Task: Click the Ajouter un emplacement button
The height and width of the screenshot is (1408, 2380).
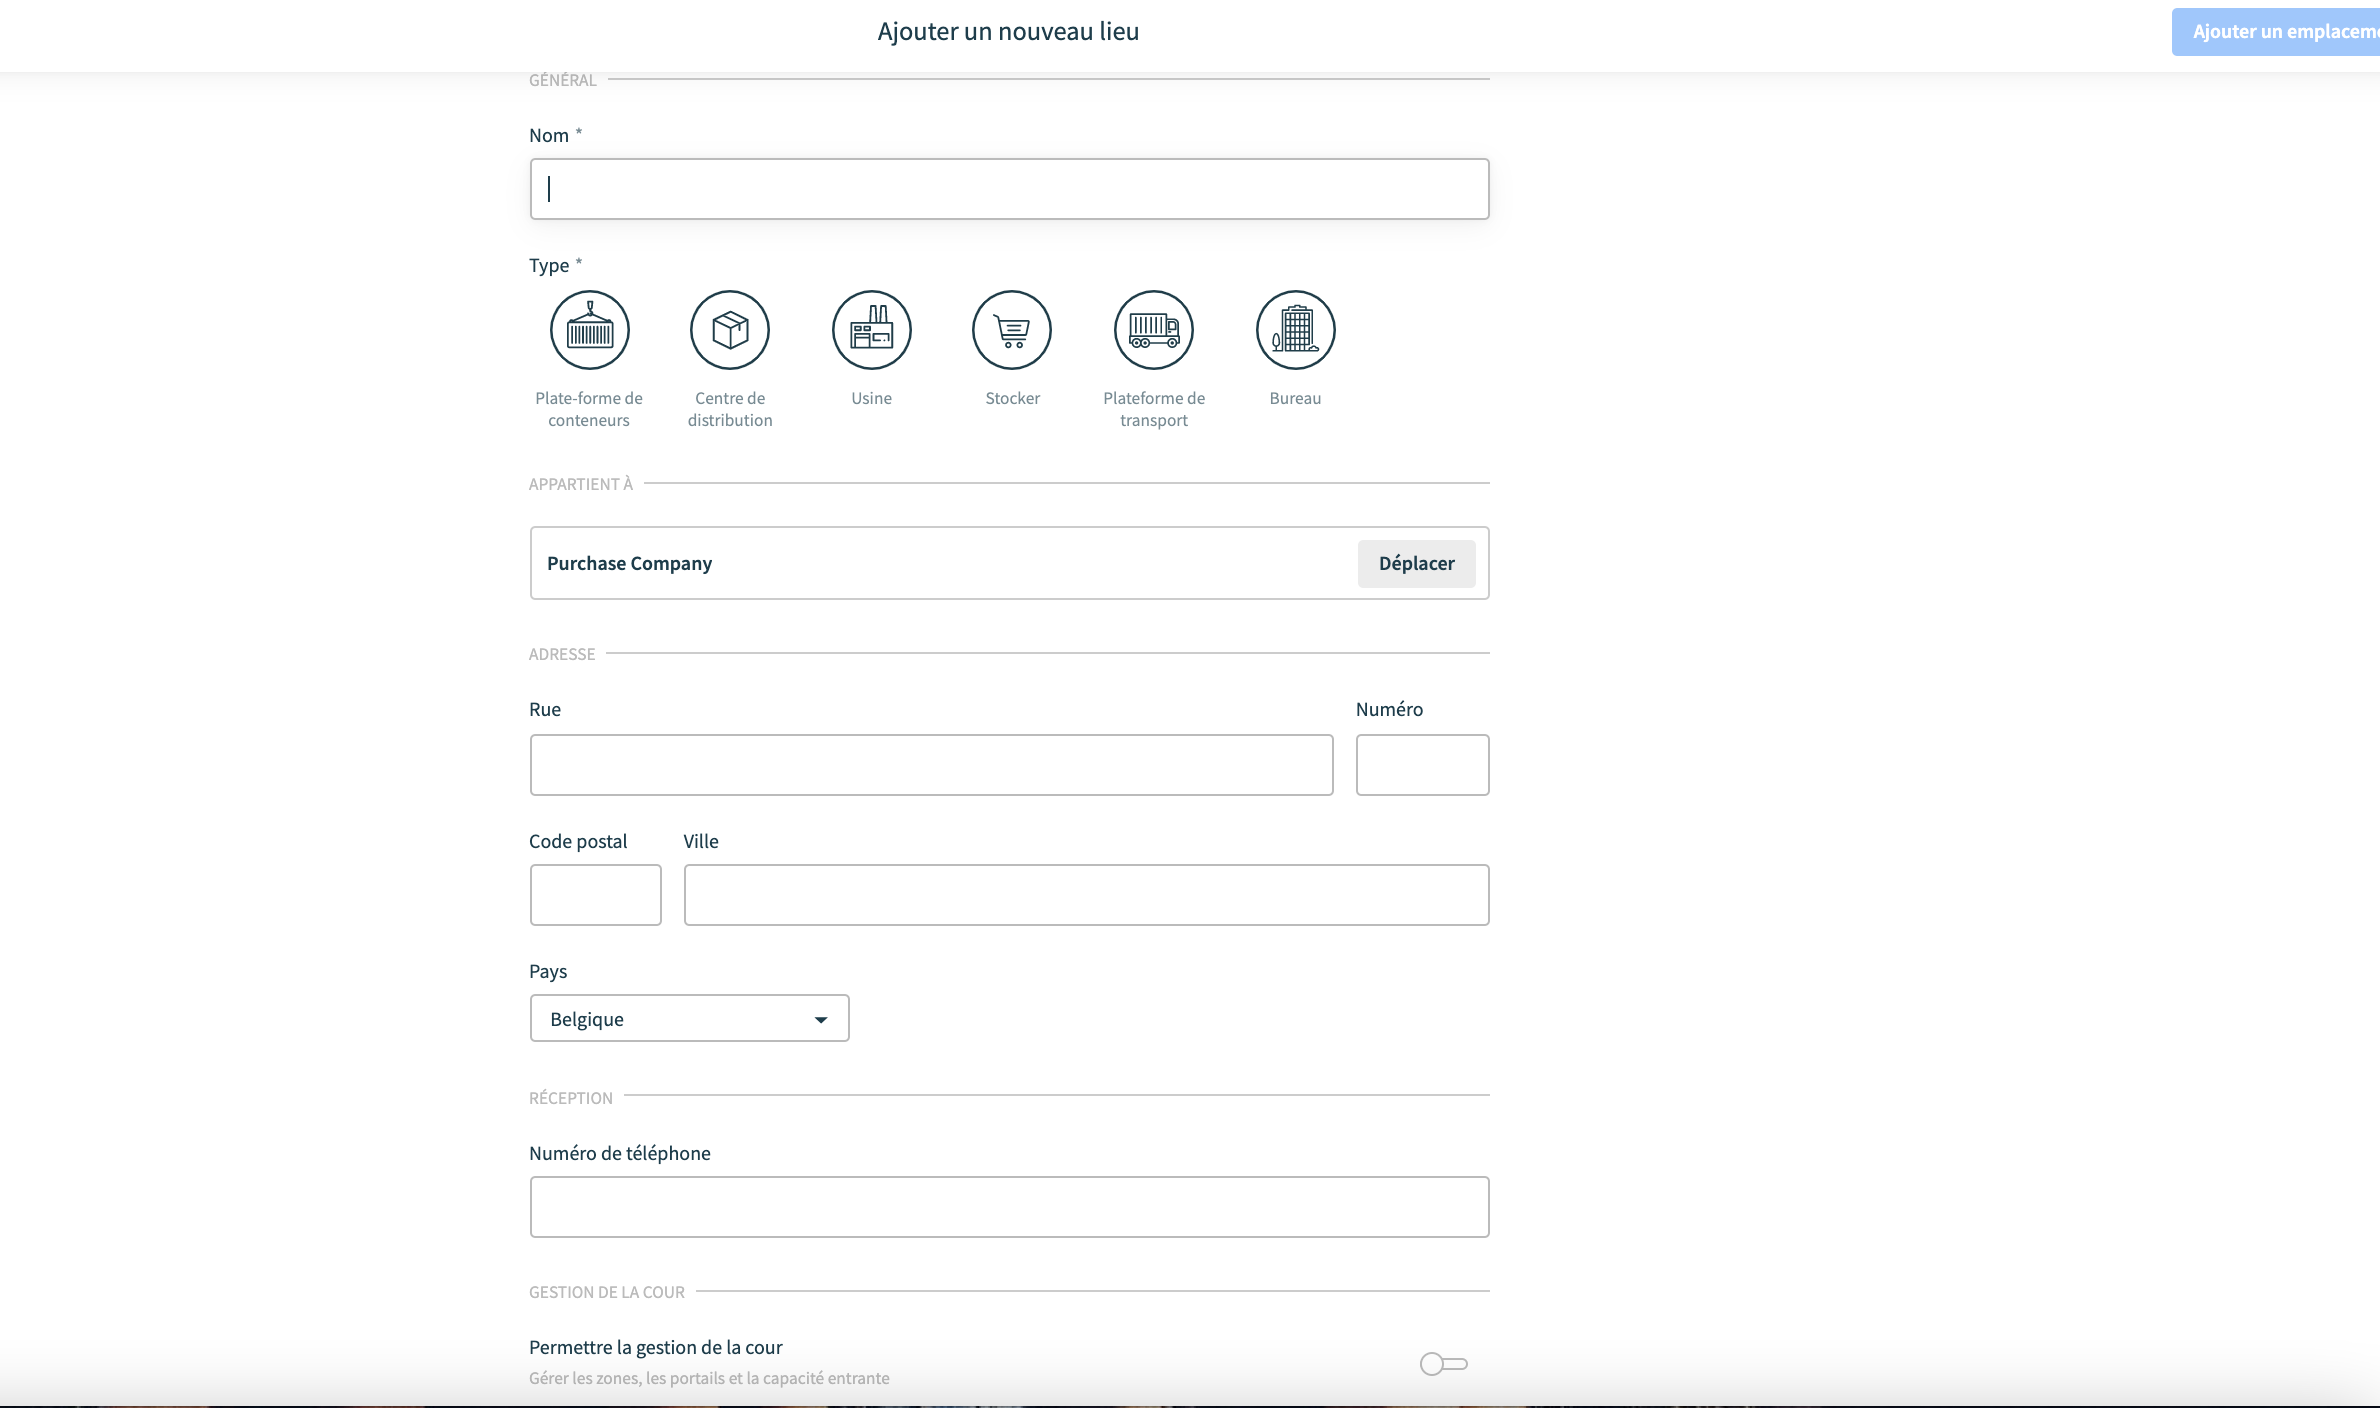Action: [2276, 32]
